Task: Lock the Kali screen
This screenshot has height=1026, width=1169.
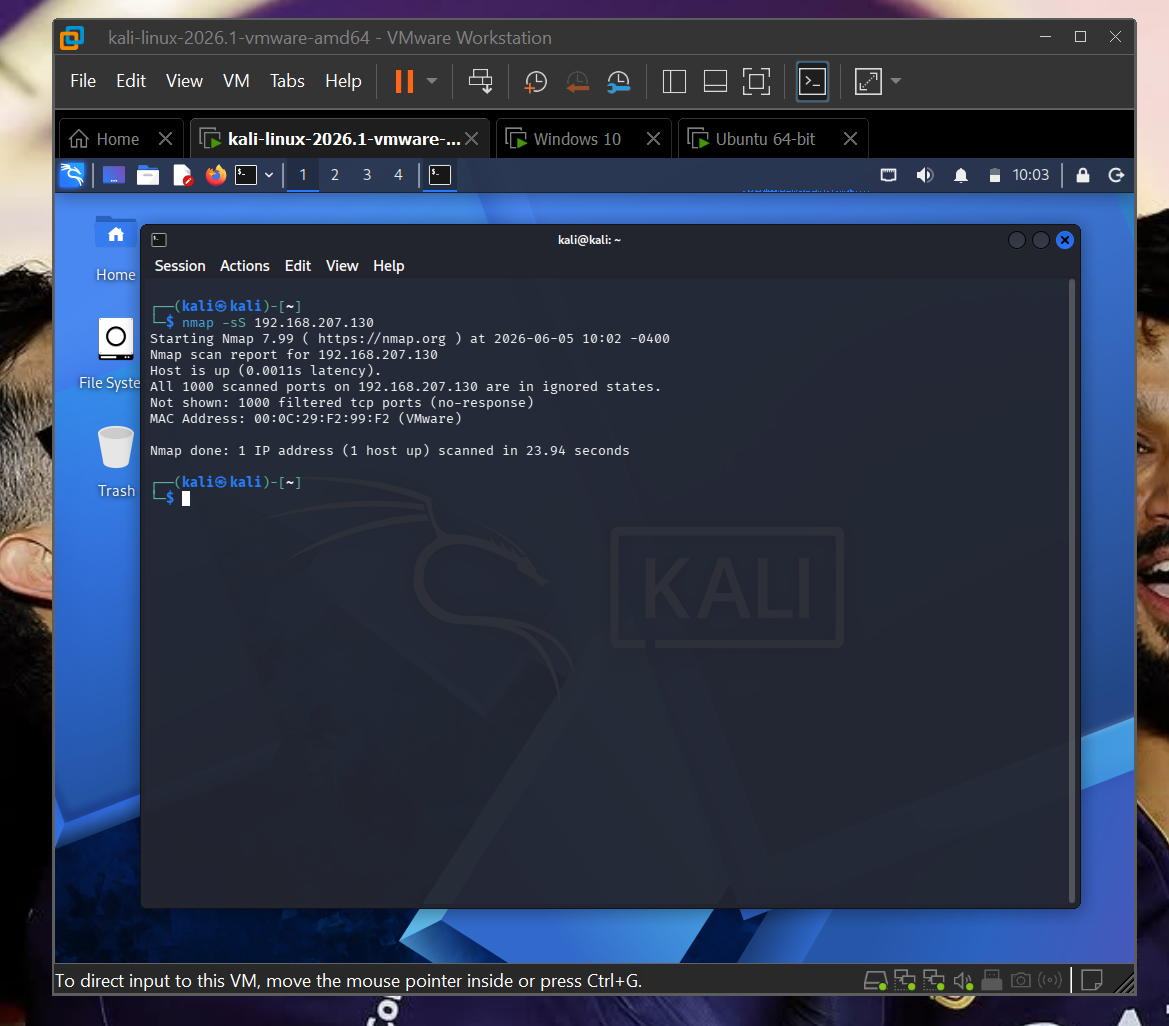Action: tap(1083, 175)
